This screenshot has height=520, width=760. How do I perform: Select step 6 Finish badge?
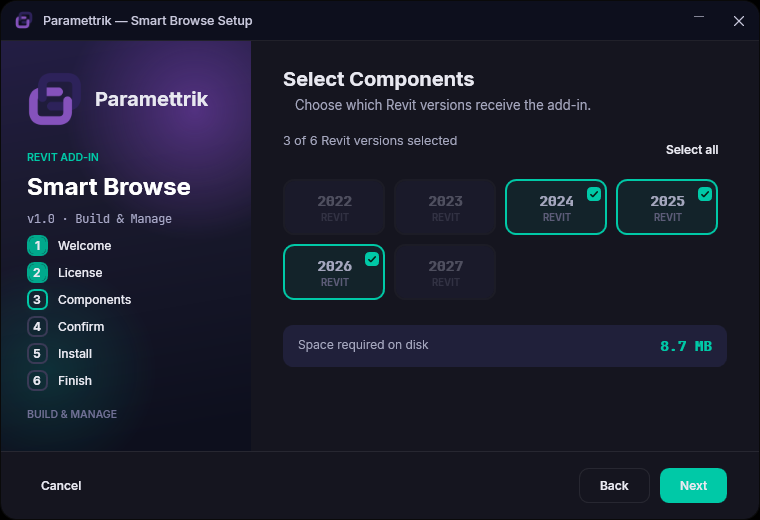(37, 380)
